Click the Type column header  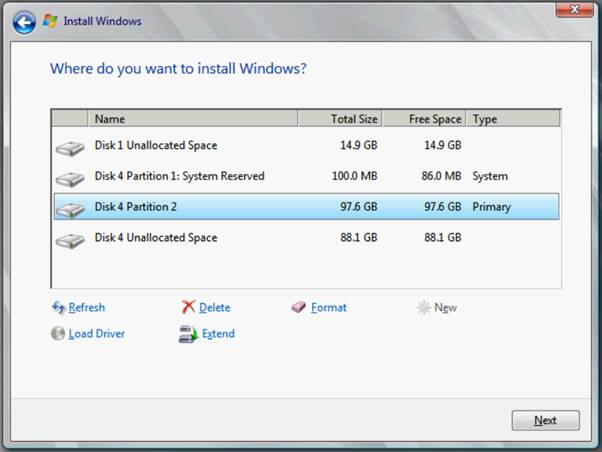(512, 119)
